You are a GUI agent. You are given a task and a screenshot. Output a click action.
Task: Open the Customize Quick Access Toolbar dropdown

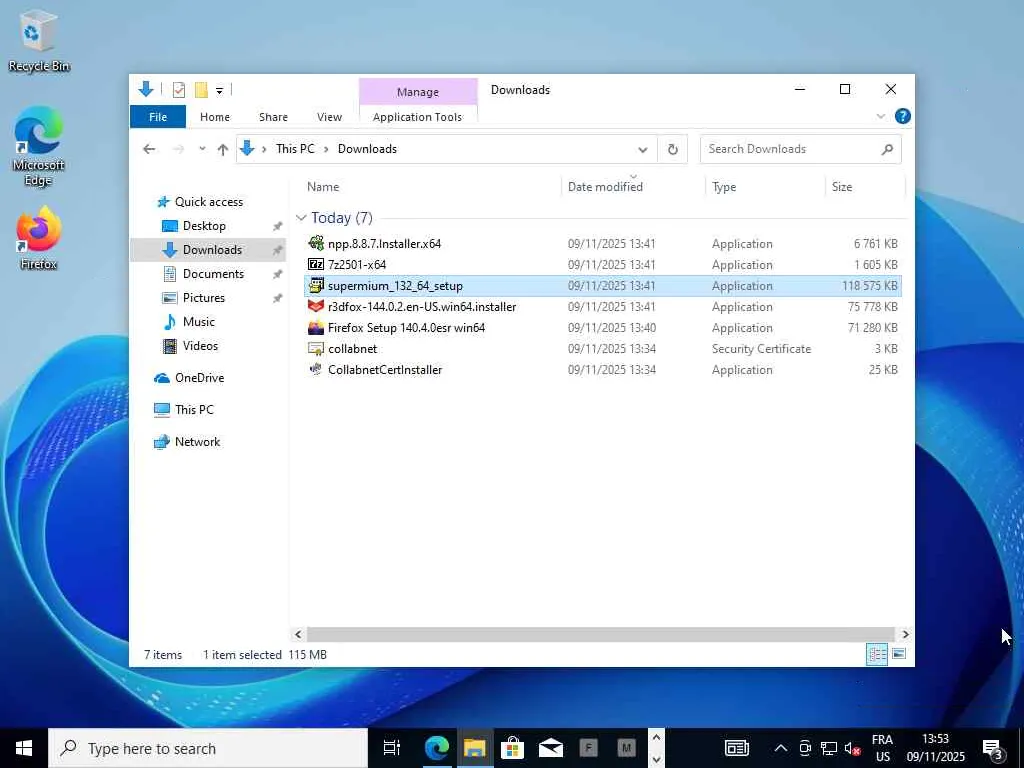[219, 91]
